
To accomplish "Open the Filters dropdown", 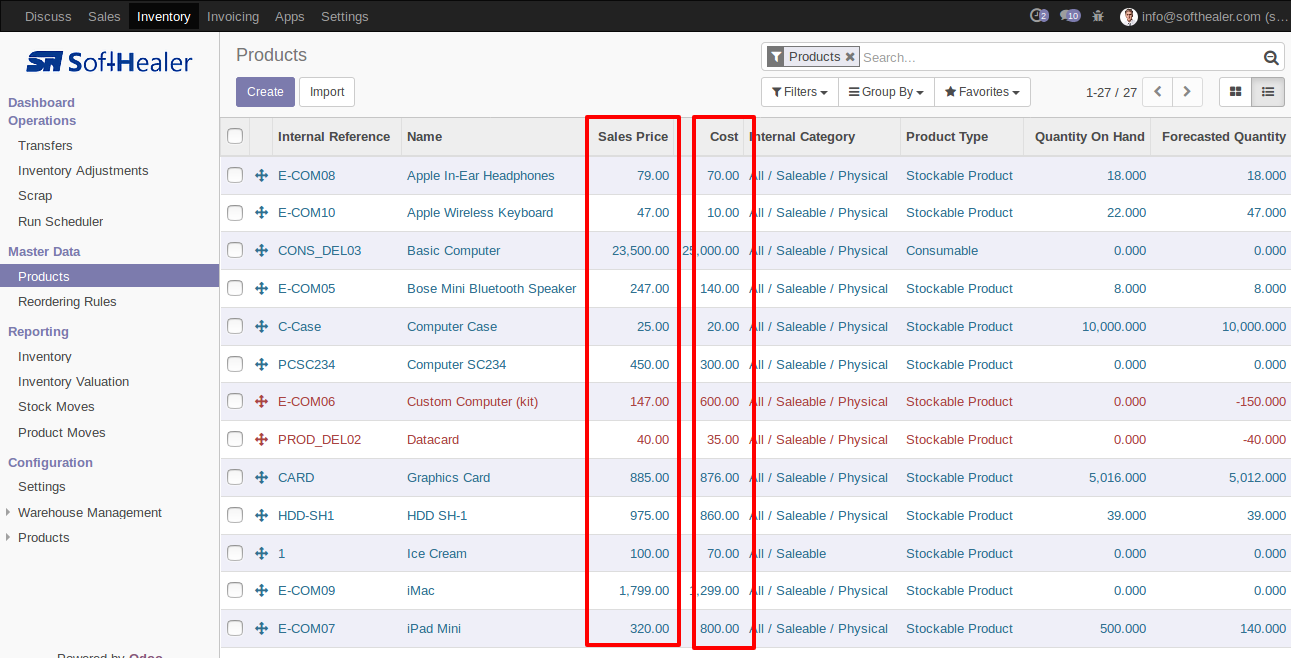I will click(x=799, y=92).
